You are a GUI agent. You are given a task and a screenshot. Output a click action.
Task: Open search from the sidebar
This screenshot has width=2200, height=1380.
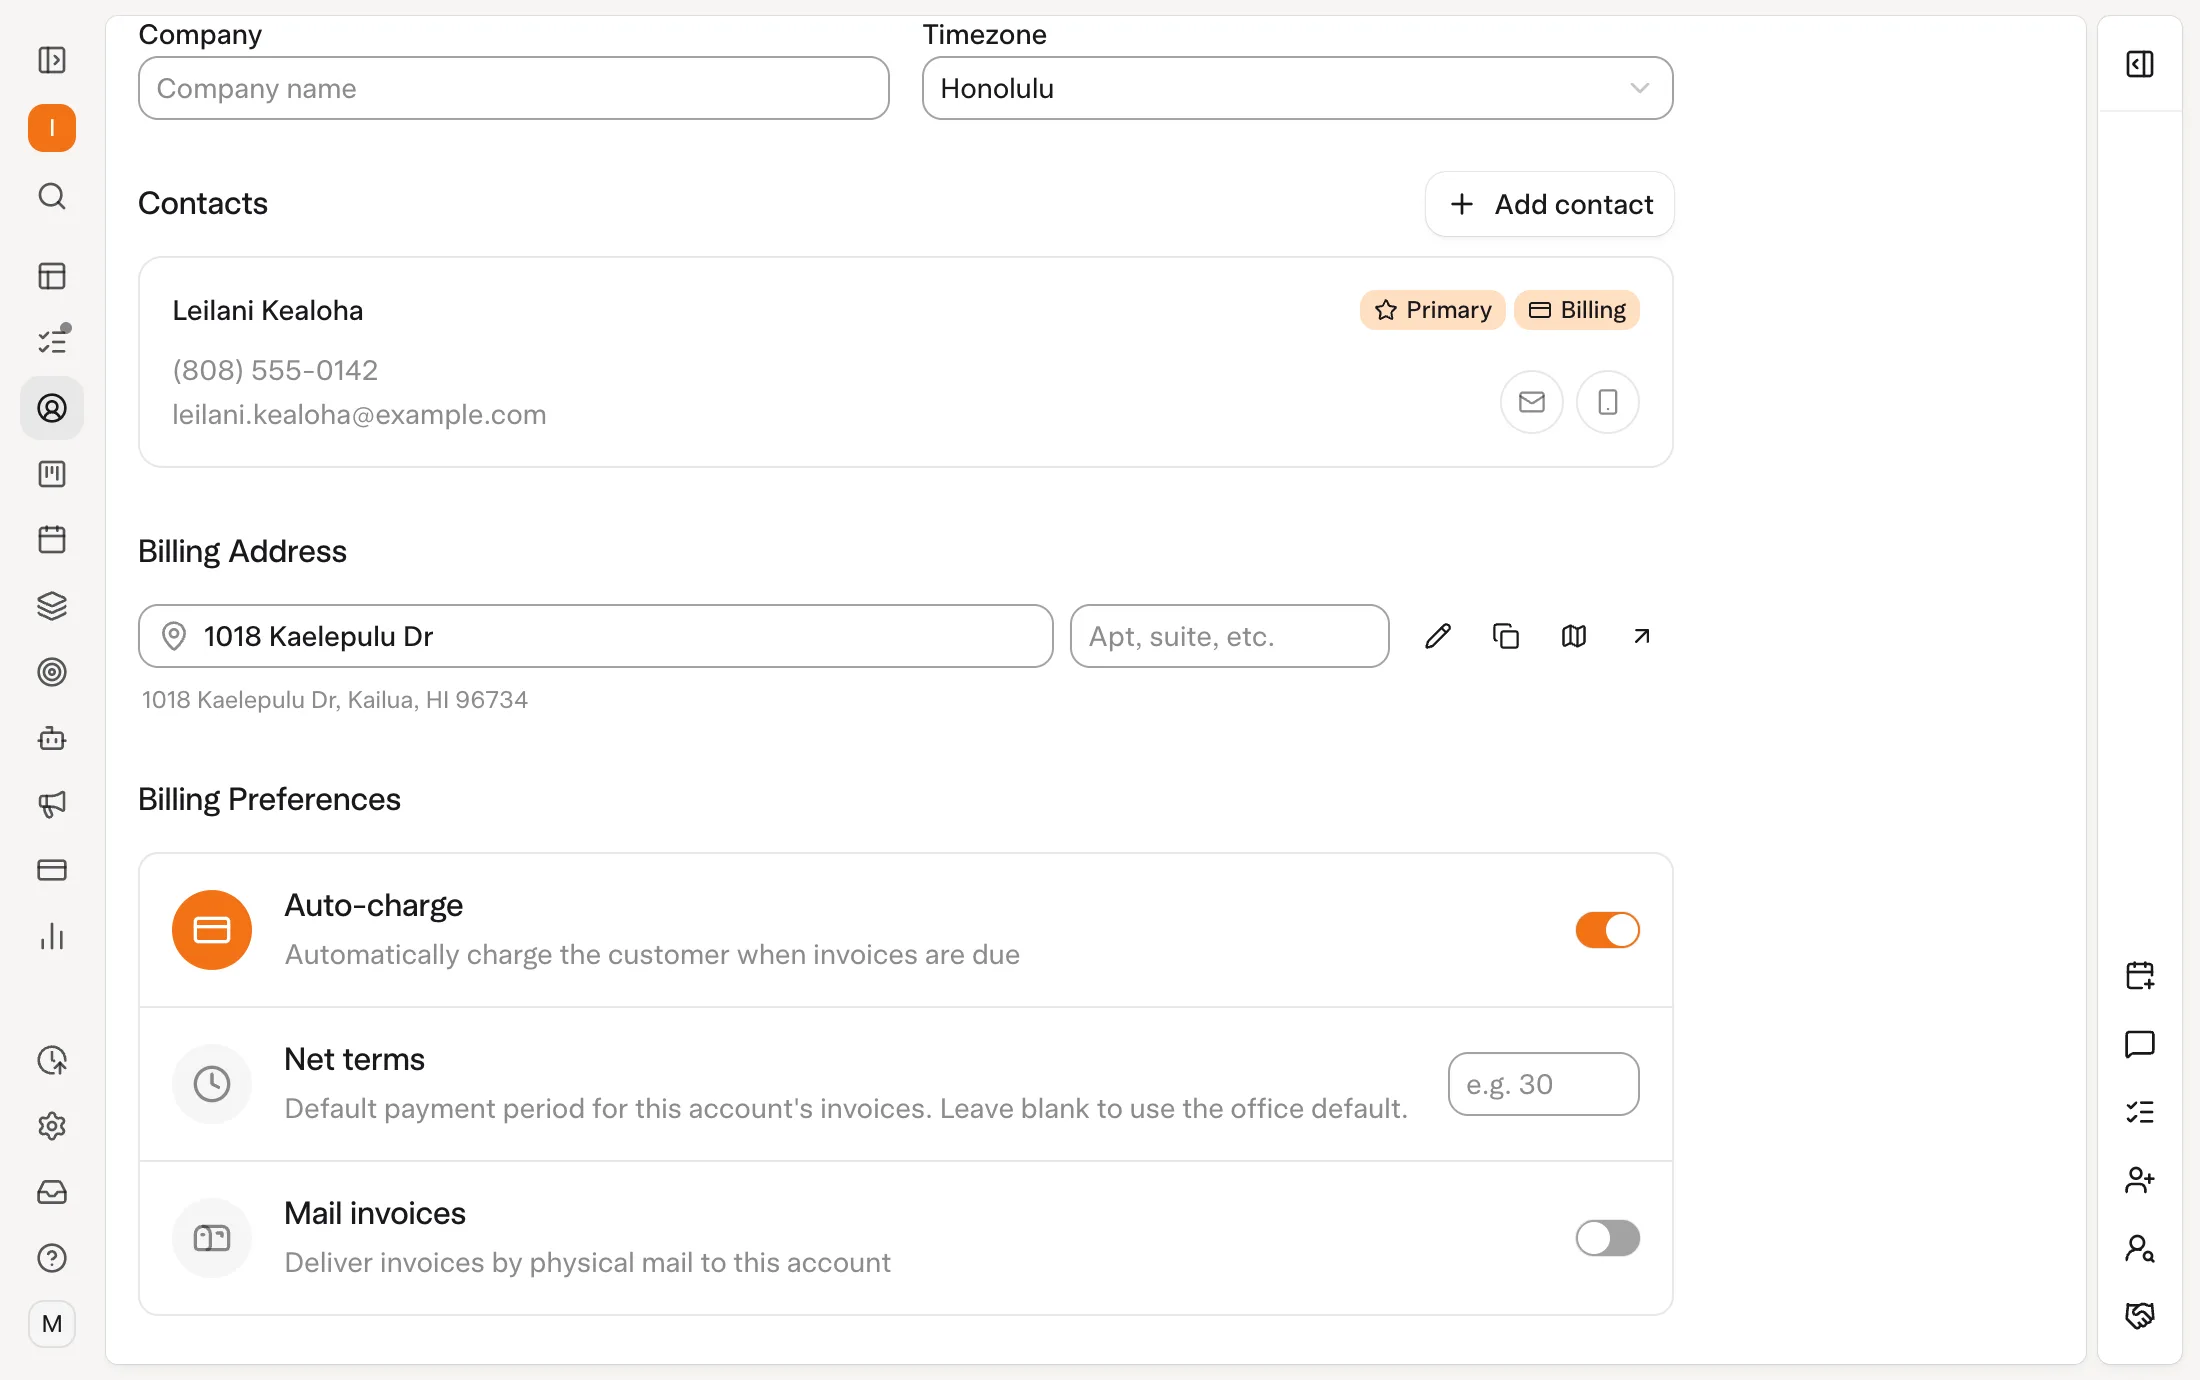click(52, 196)
